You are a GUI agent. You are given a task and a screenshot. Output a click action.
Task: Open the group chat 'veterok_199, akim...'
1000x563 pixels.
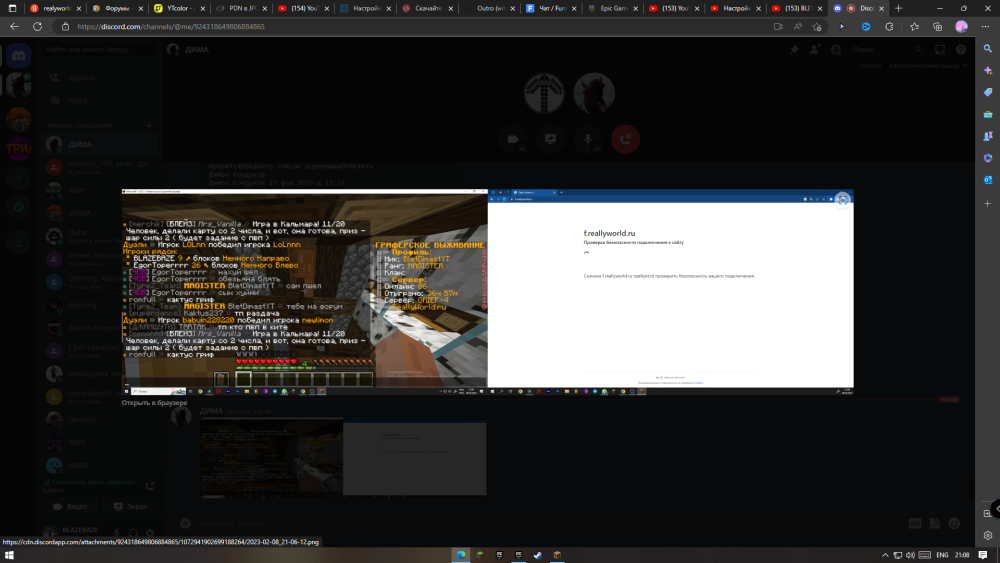(101, 167)
